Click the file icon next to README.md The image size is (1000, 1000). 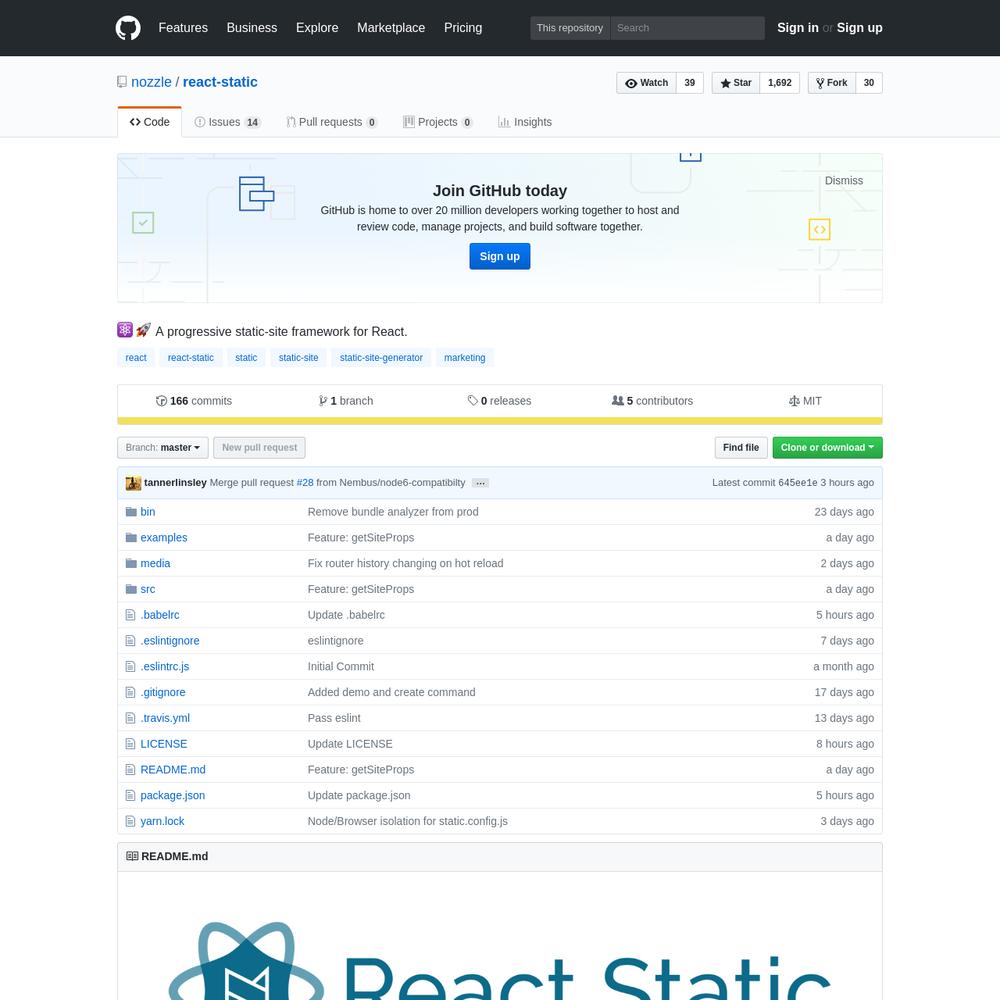[x=131, y=770]
